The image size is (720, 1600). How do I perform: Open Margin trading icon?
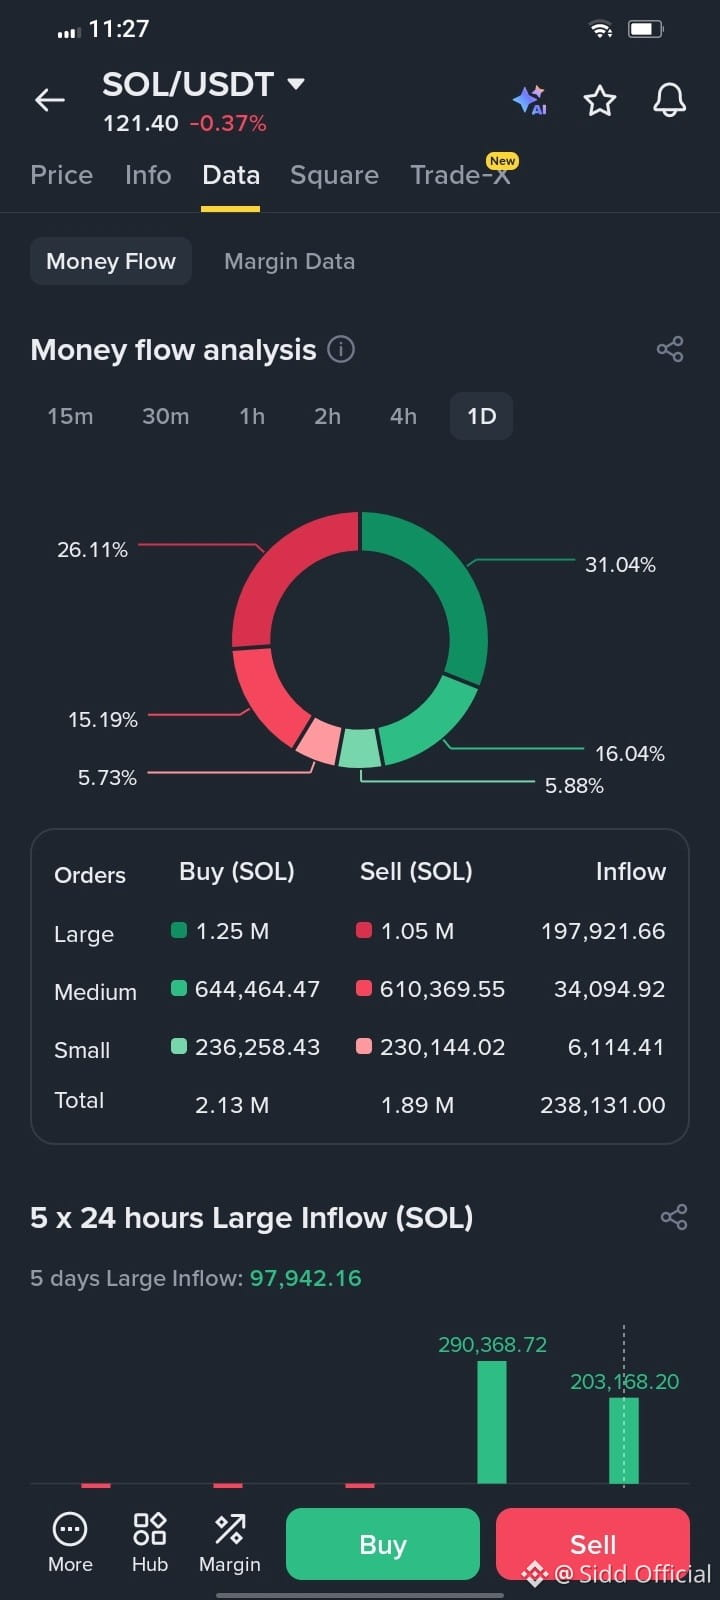(x=229, y=1543)
